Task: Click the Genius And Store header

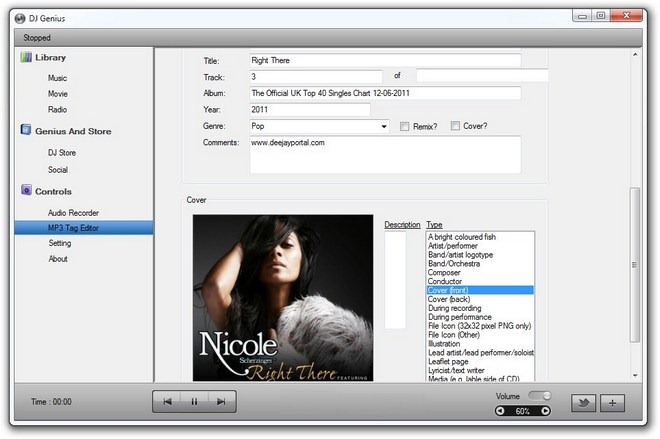Action: 73,131
